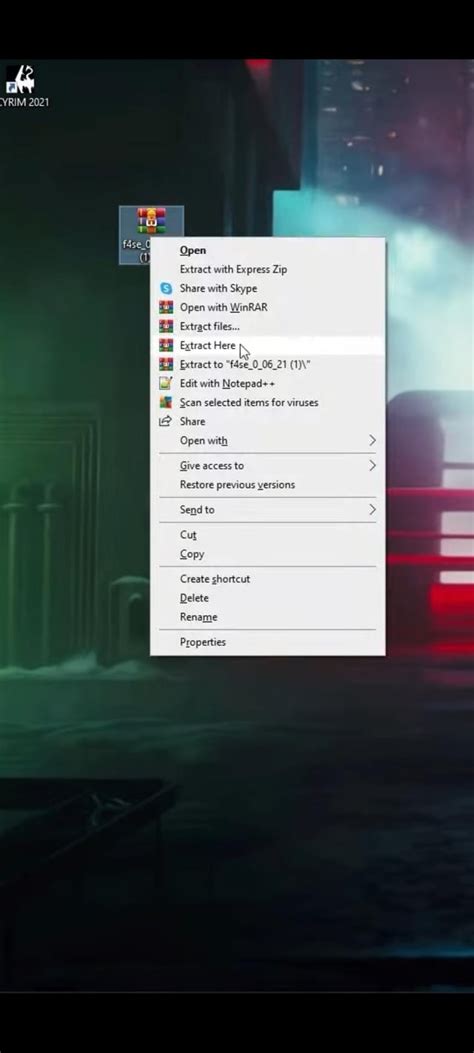Select Edit with Notepad++
Image resolution: width=474 pixels, height=1053 pixels.
click(x=227, y=383)
